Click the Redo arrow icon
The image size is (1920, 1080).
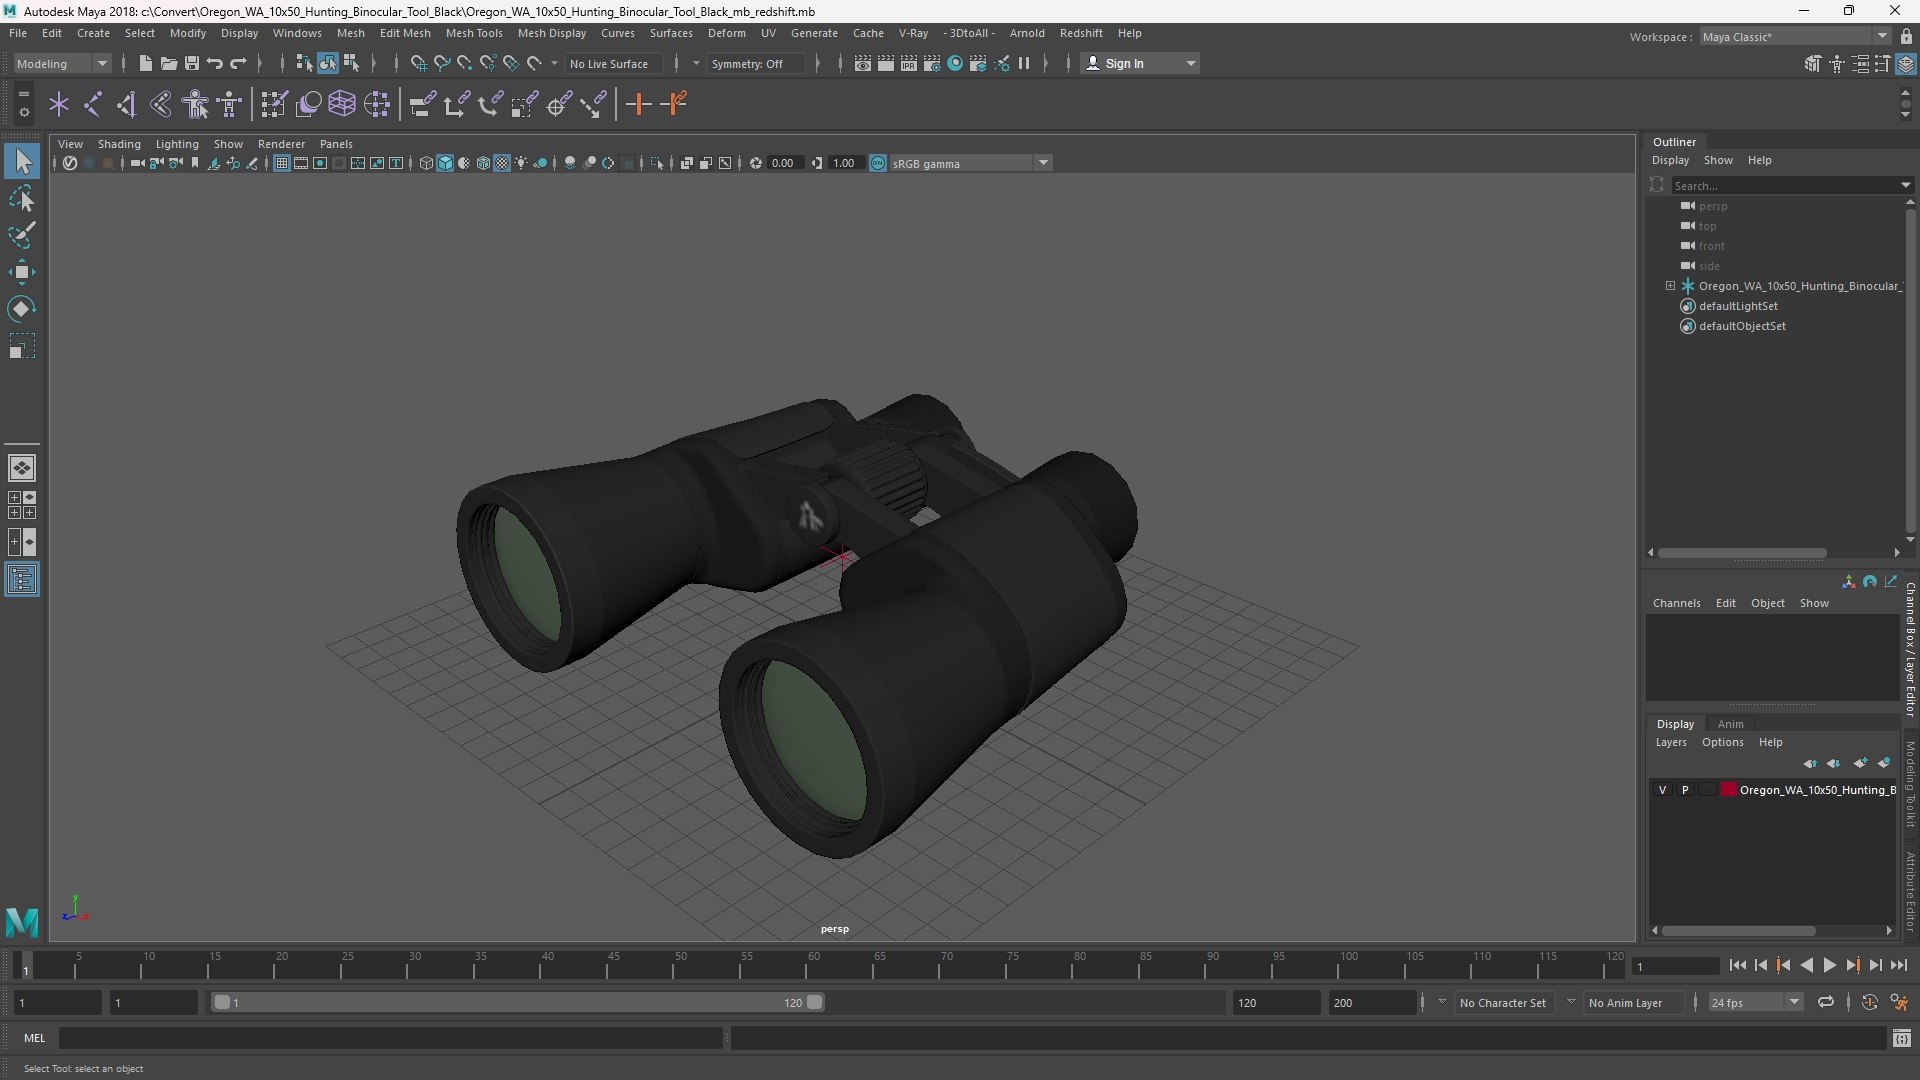point(238,63)
